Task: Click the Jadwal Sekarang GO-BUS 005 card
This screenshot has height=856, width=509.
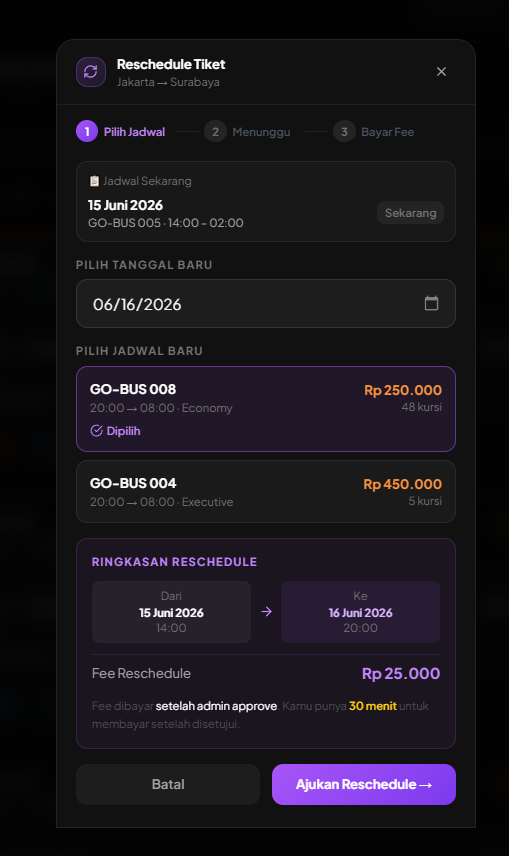Action: (x=266, y=201)
